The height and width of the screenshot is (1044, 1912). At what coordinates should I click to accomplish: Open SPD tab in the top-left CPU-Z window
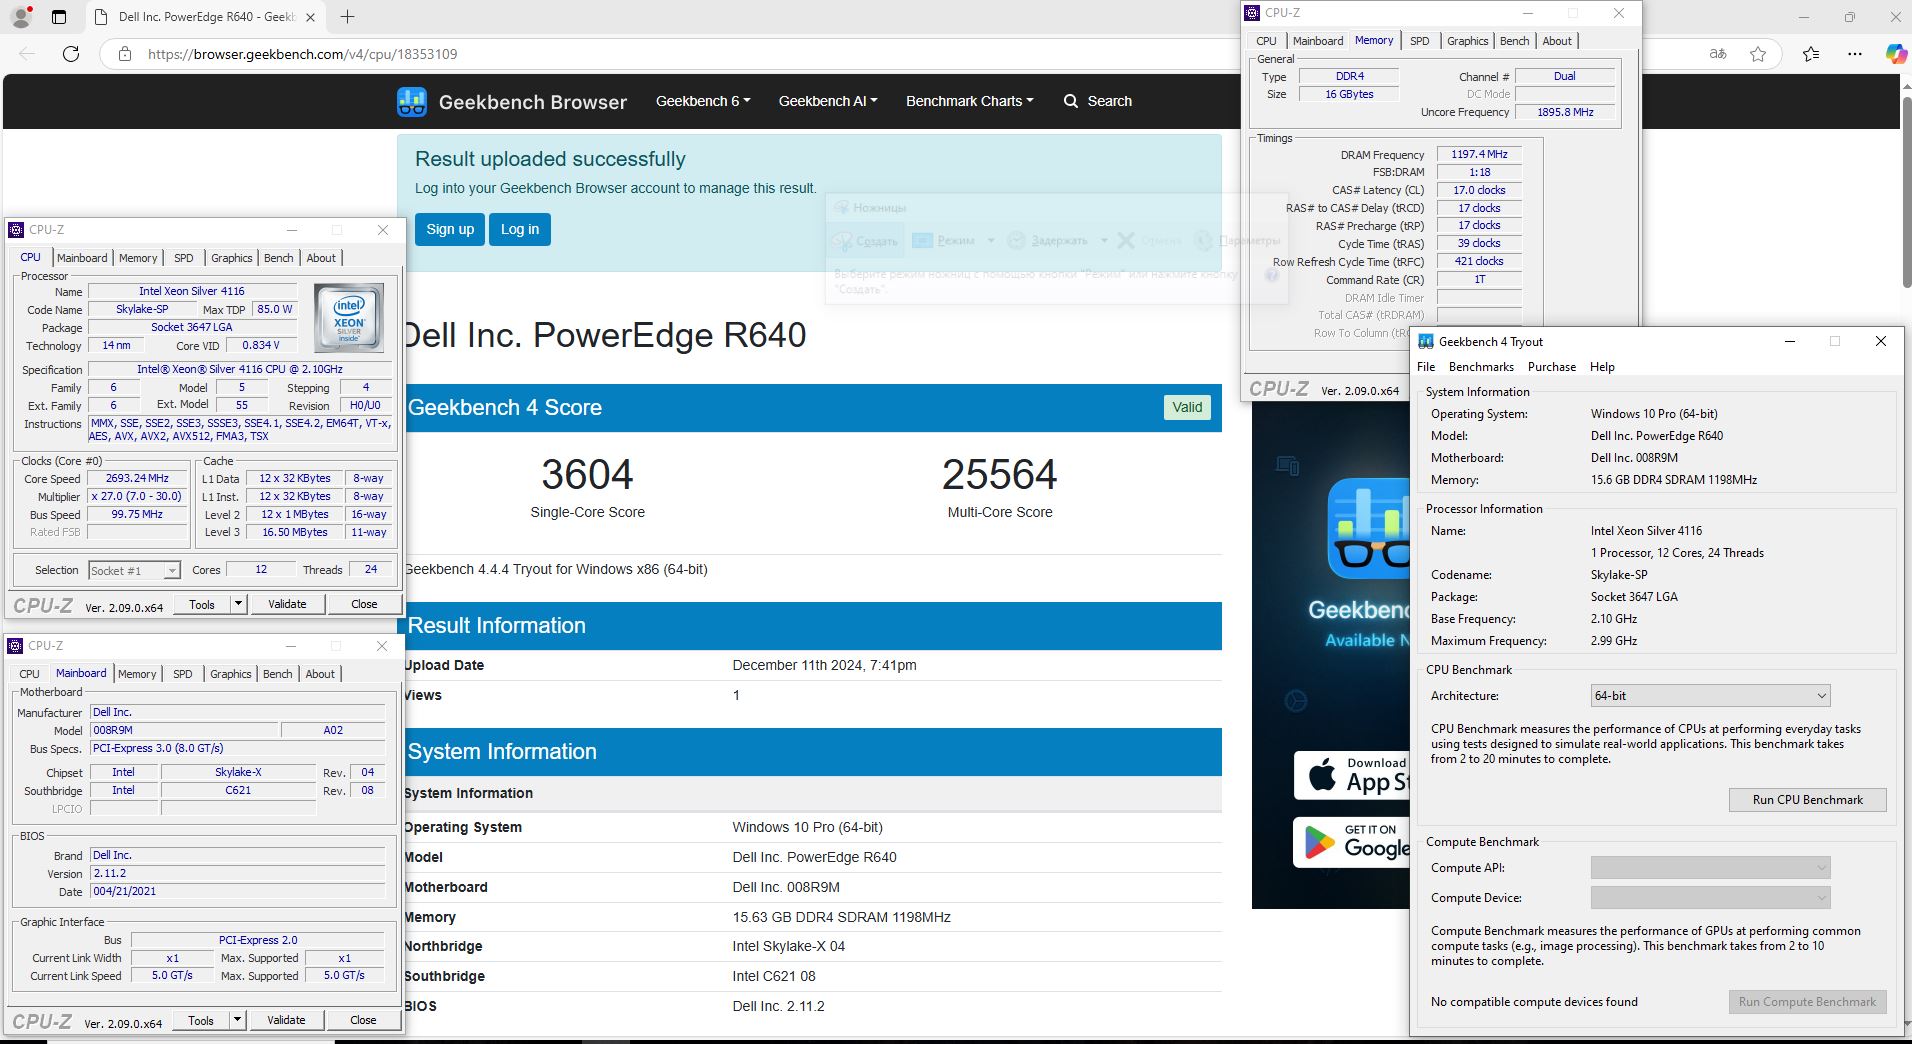point(184,258)
